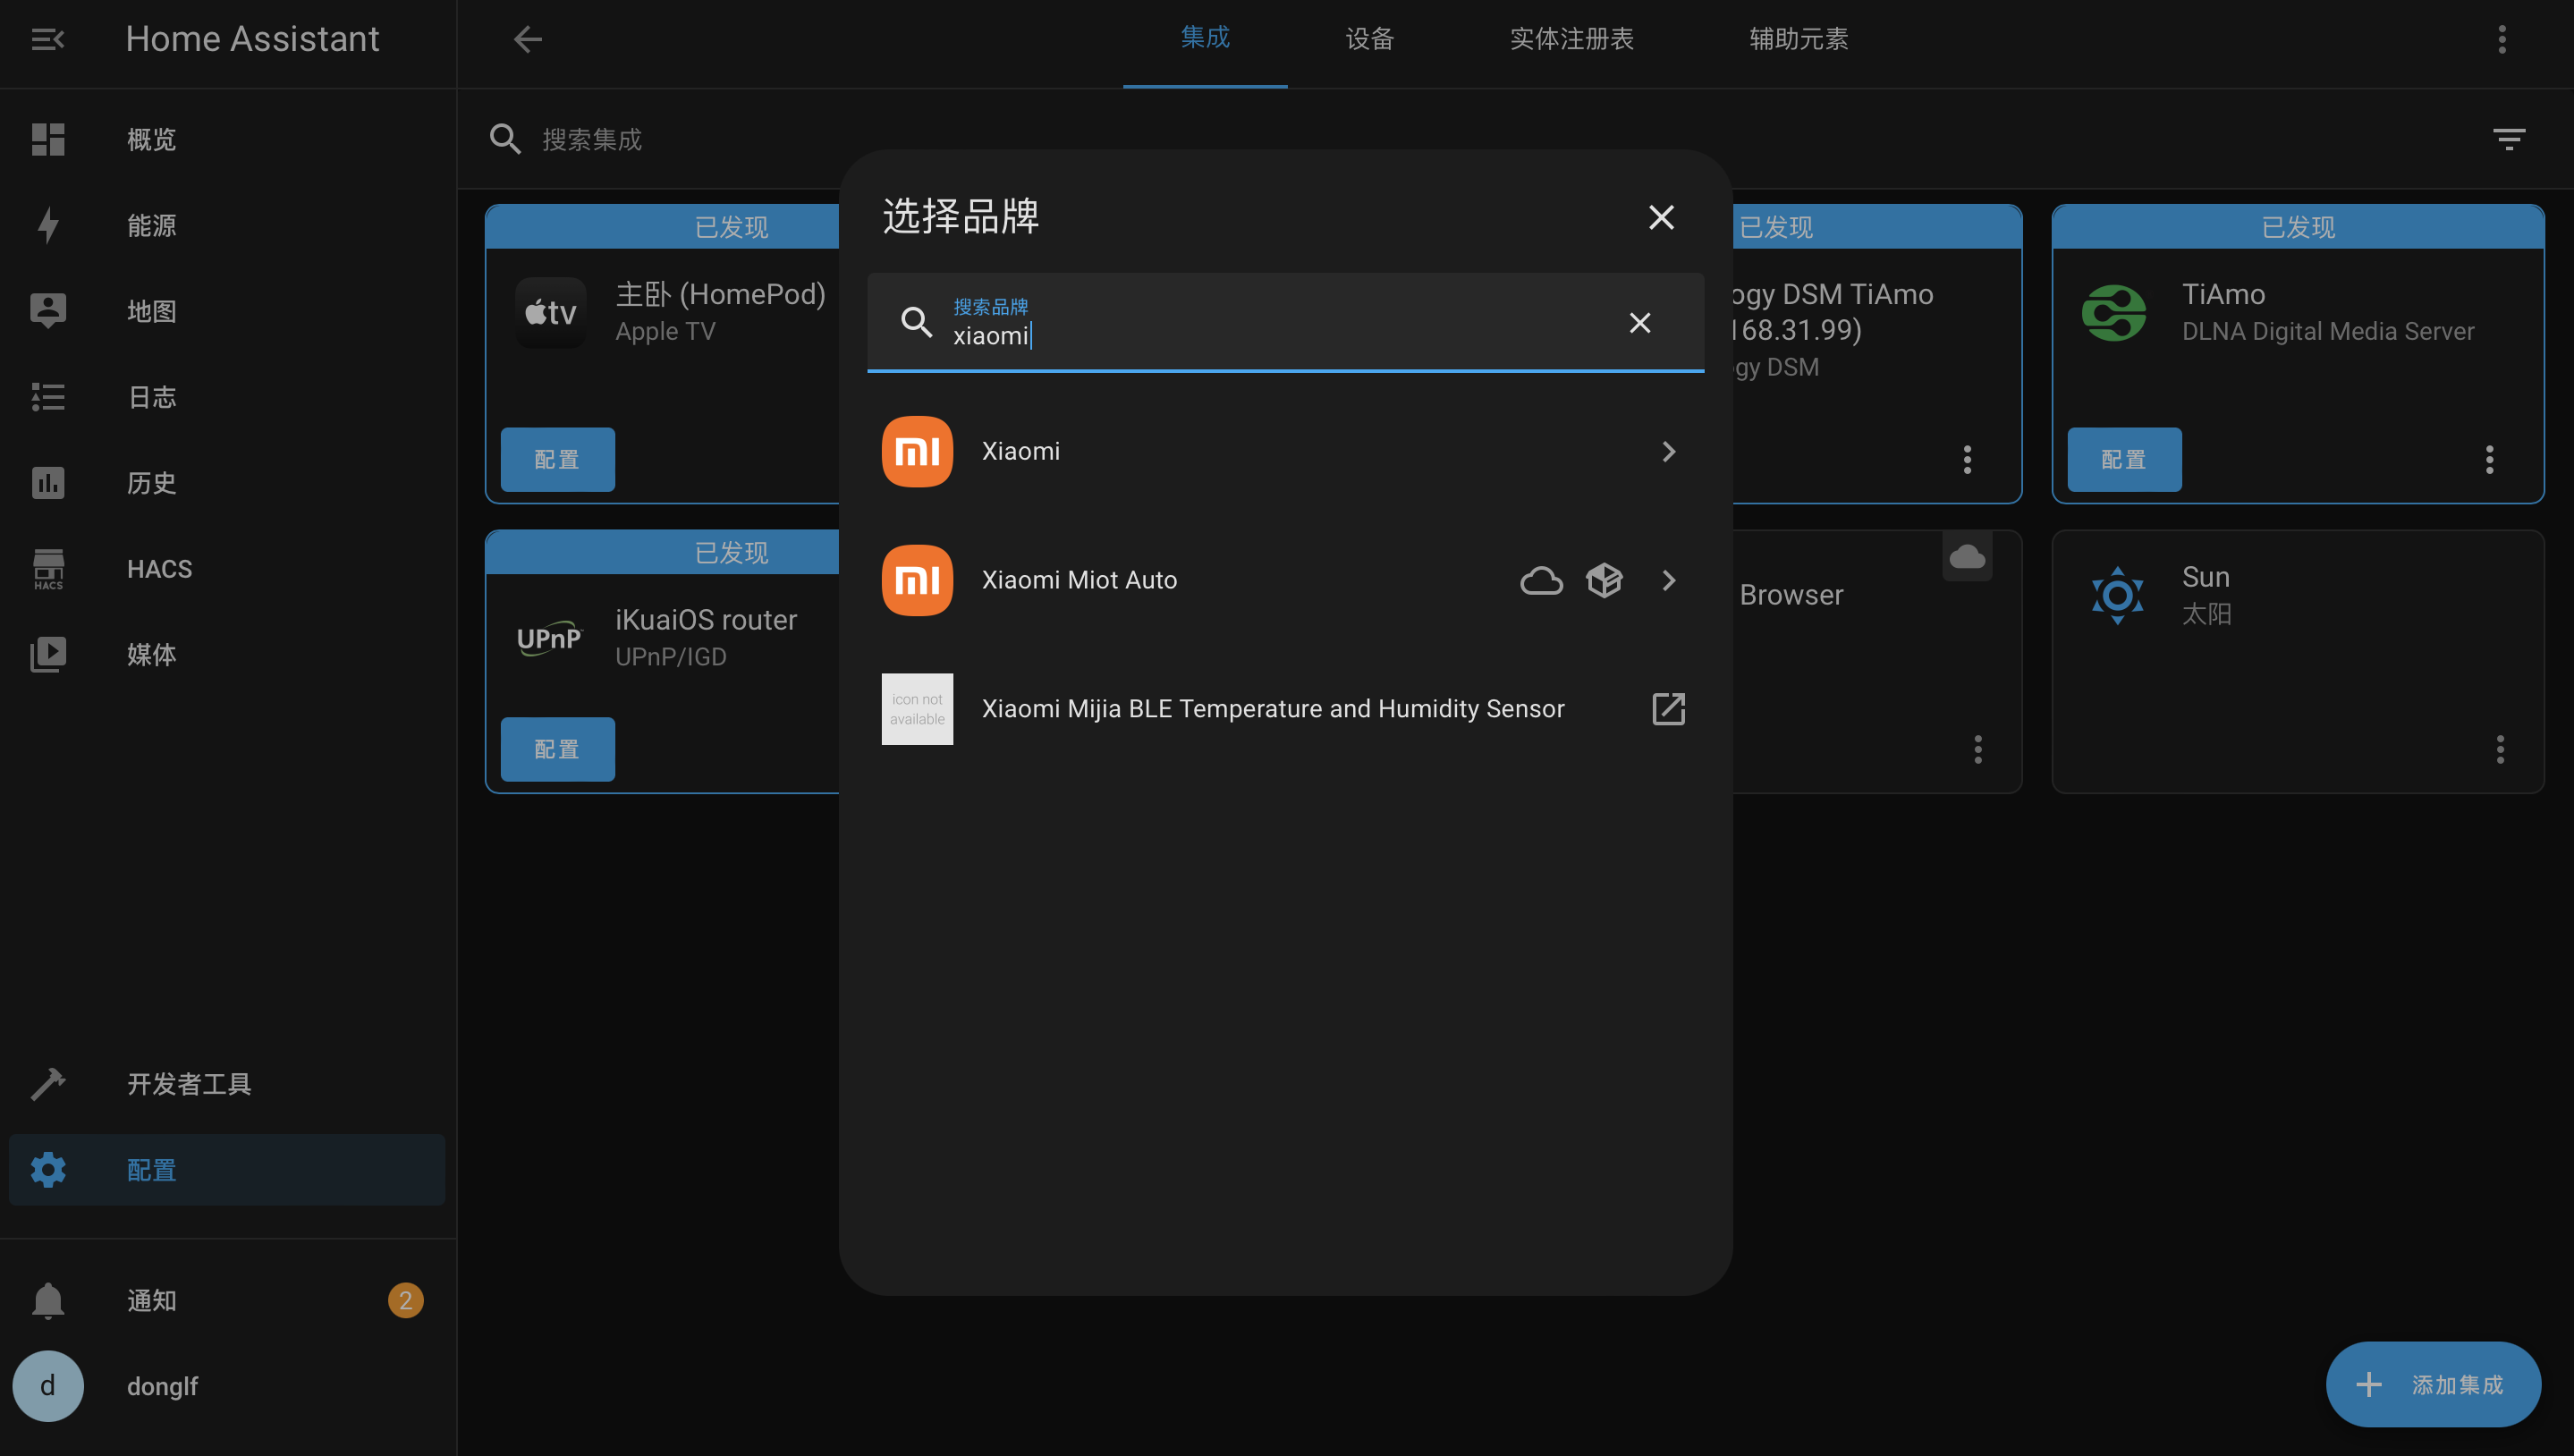Open external link for Xiaomi Mijia BLE sensor

click(1668, 709)
